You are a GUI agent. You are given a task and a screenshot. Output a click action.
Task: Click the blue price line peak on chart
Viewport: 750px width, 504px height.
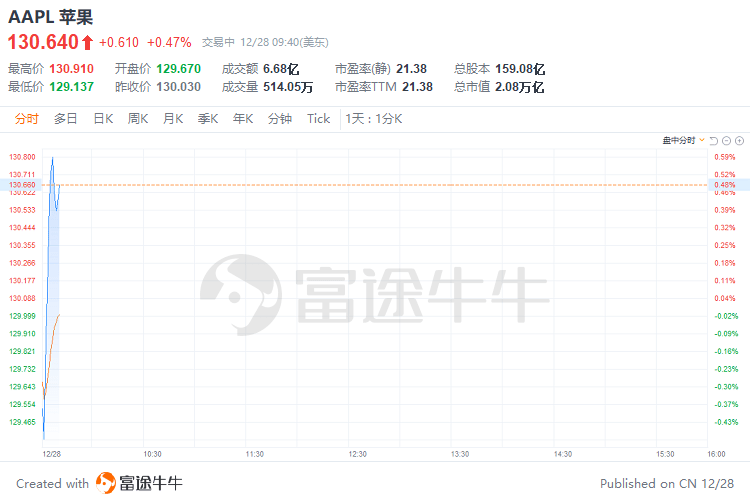point(53,158)
